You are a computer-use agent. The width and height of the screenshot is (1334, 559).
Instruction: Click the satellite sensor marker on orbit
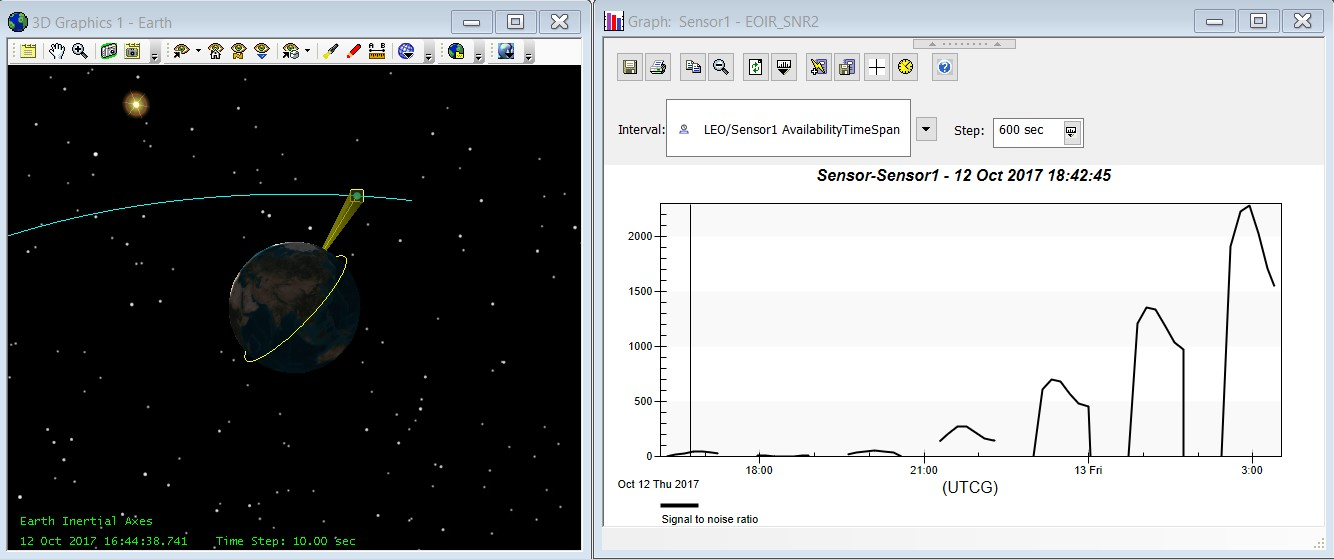tap(356, 196)
